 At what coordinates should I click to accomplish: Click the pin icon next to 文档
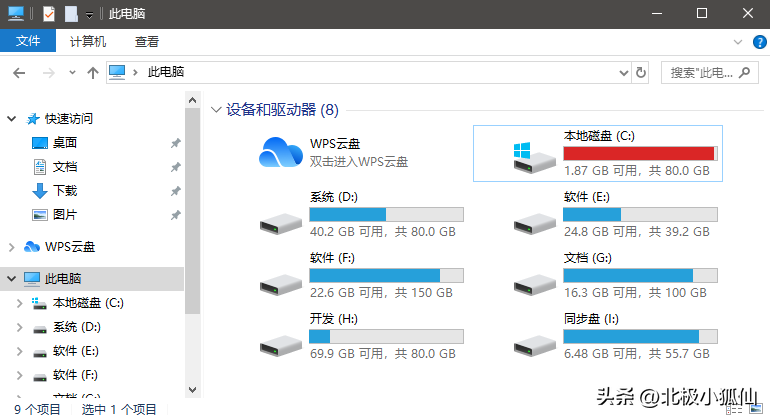pyautogui.click(x=175, y=167)
